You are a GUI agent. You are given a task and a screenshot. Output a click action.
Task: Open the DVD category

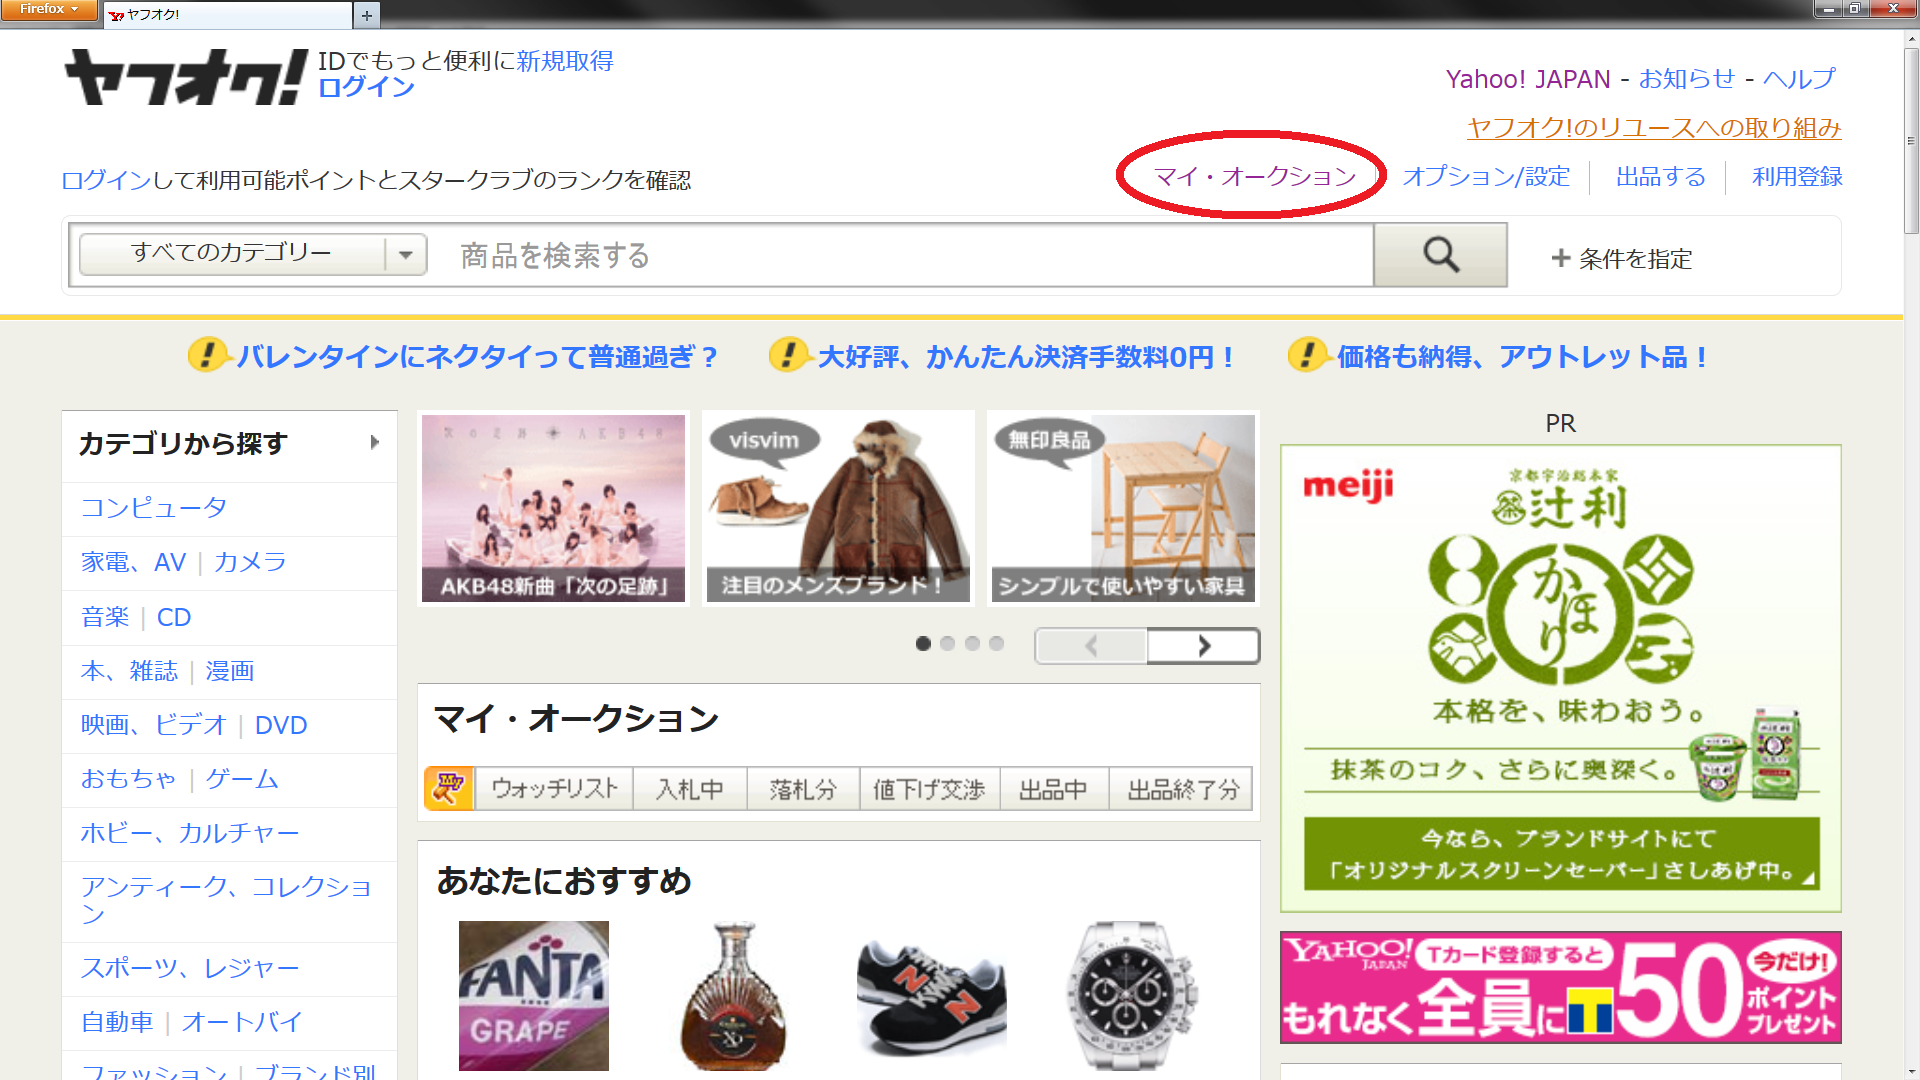[x=281, y=725]
